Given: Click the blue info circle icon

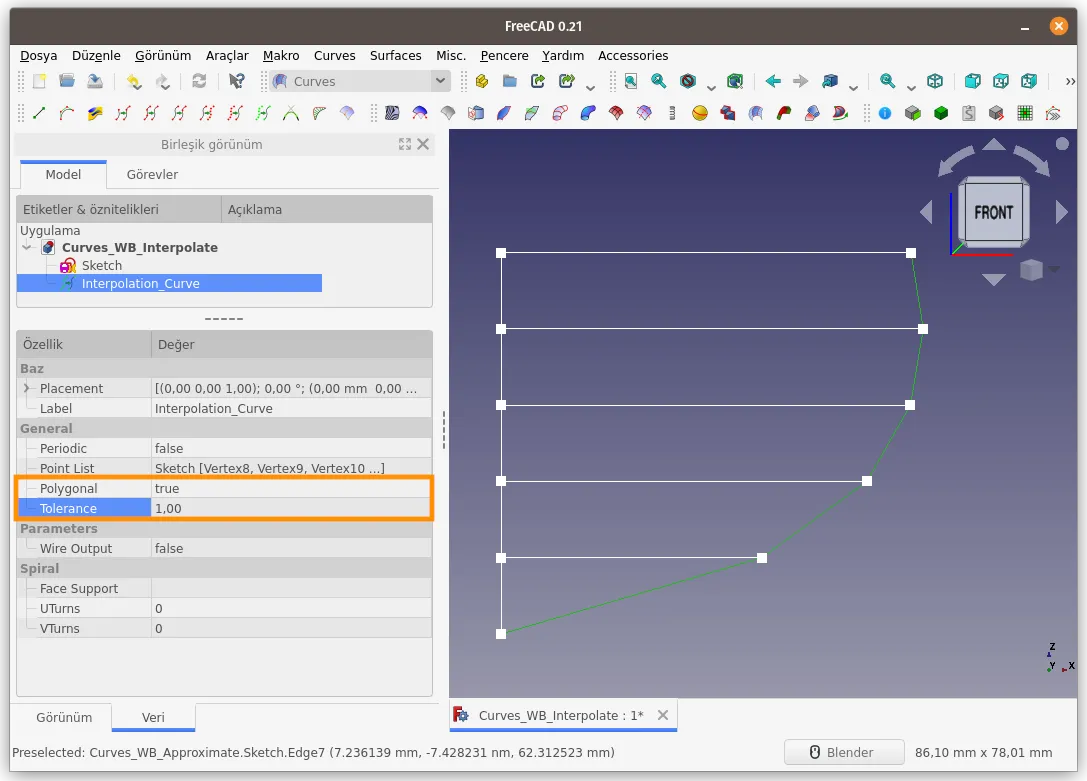Looking at the screenshot, I should (x=885, y=113).
